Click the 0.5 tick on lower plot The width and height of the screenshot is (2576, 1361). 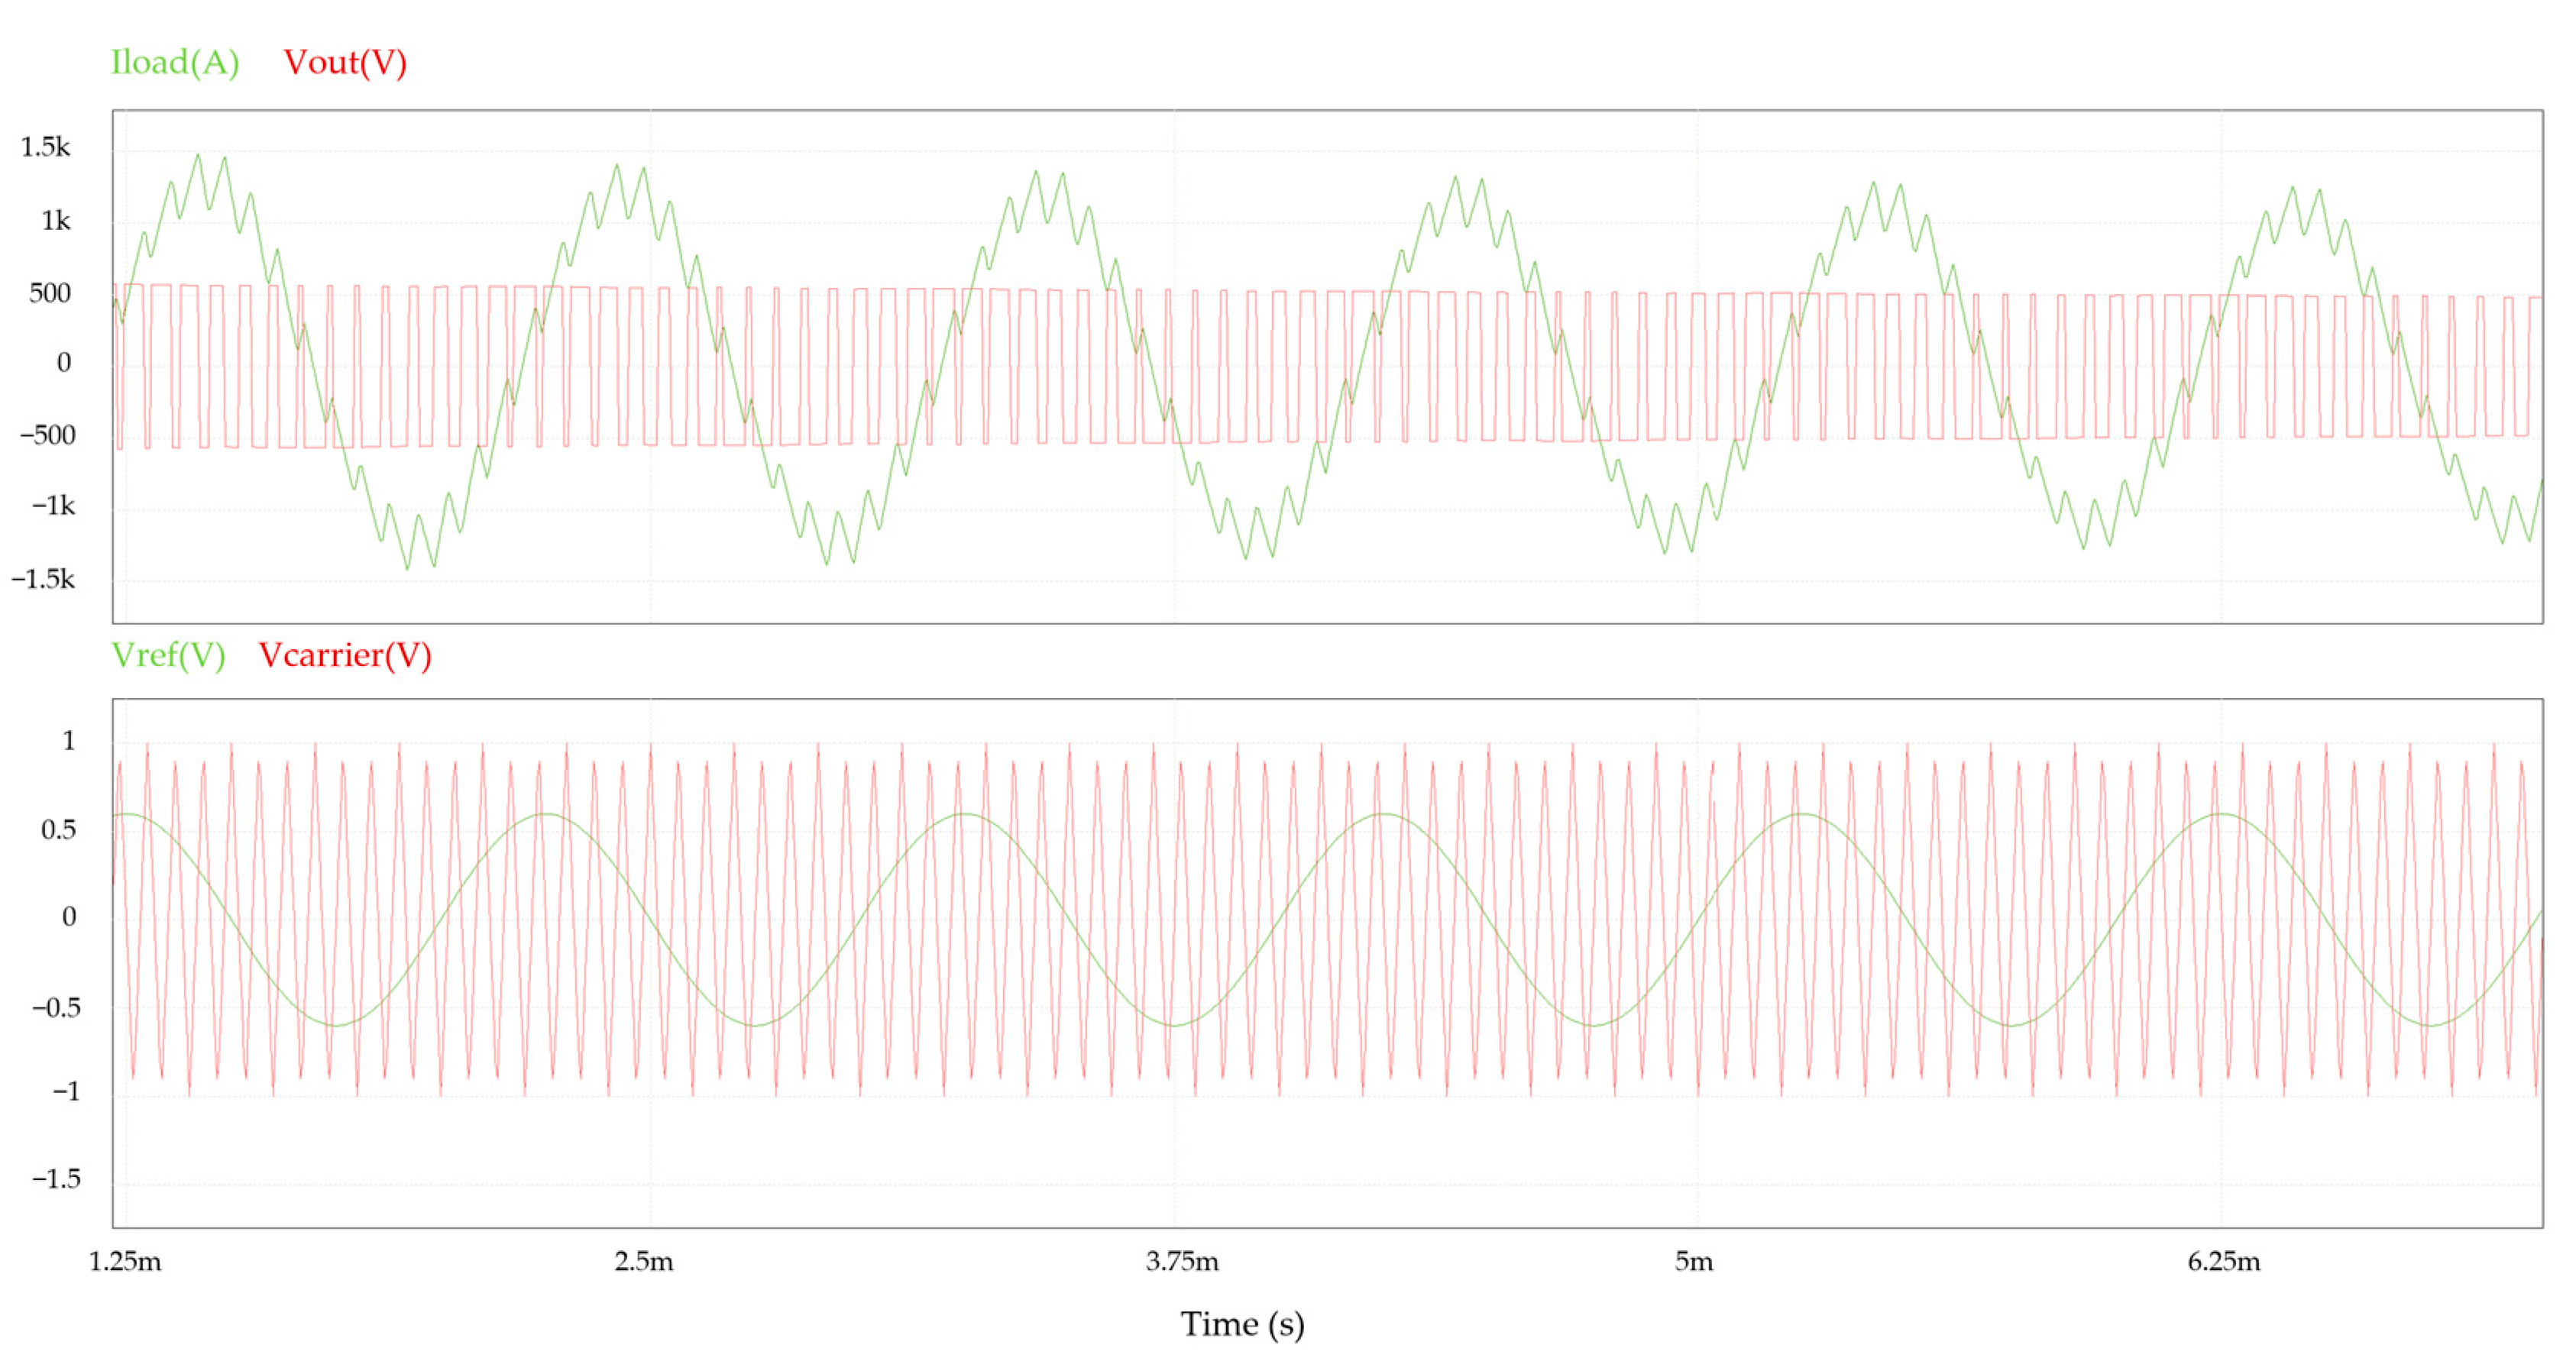point(58,830)
